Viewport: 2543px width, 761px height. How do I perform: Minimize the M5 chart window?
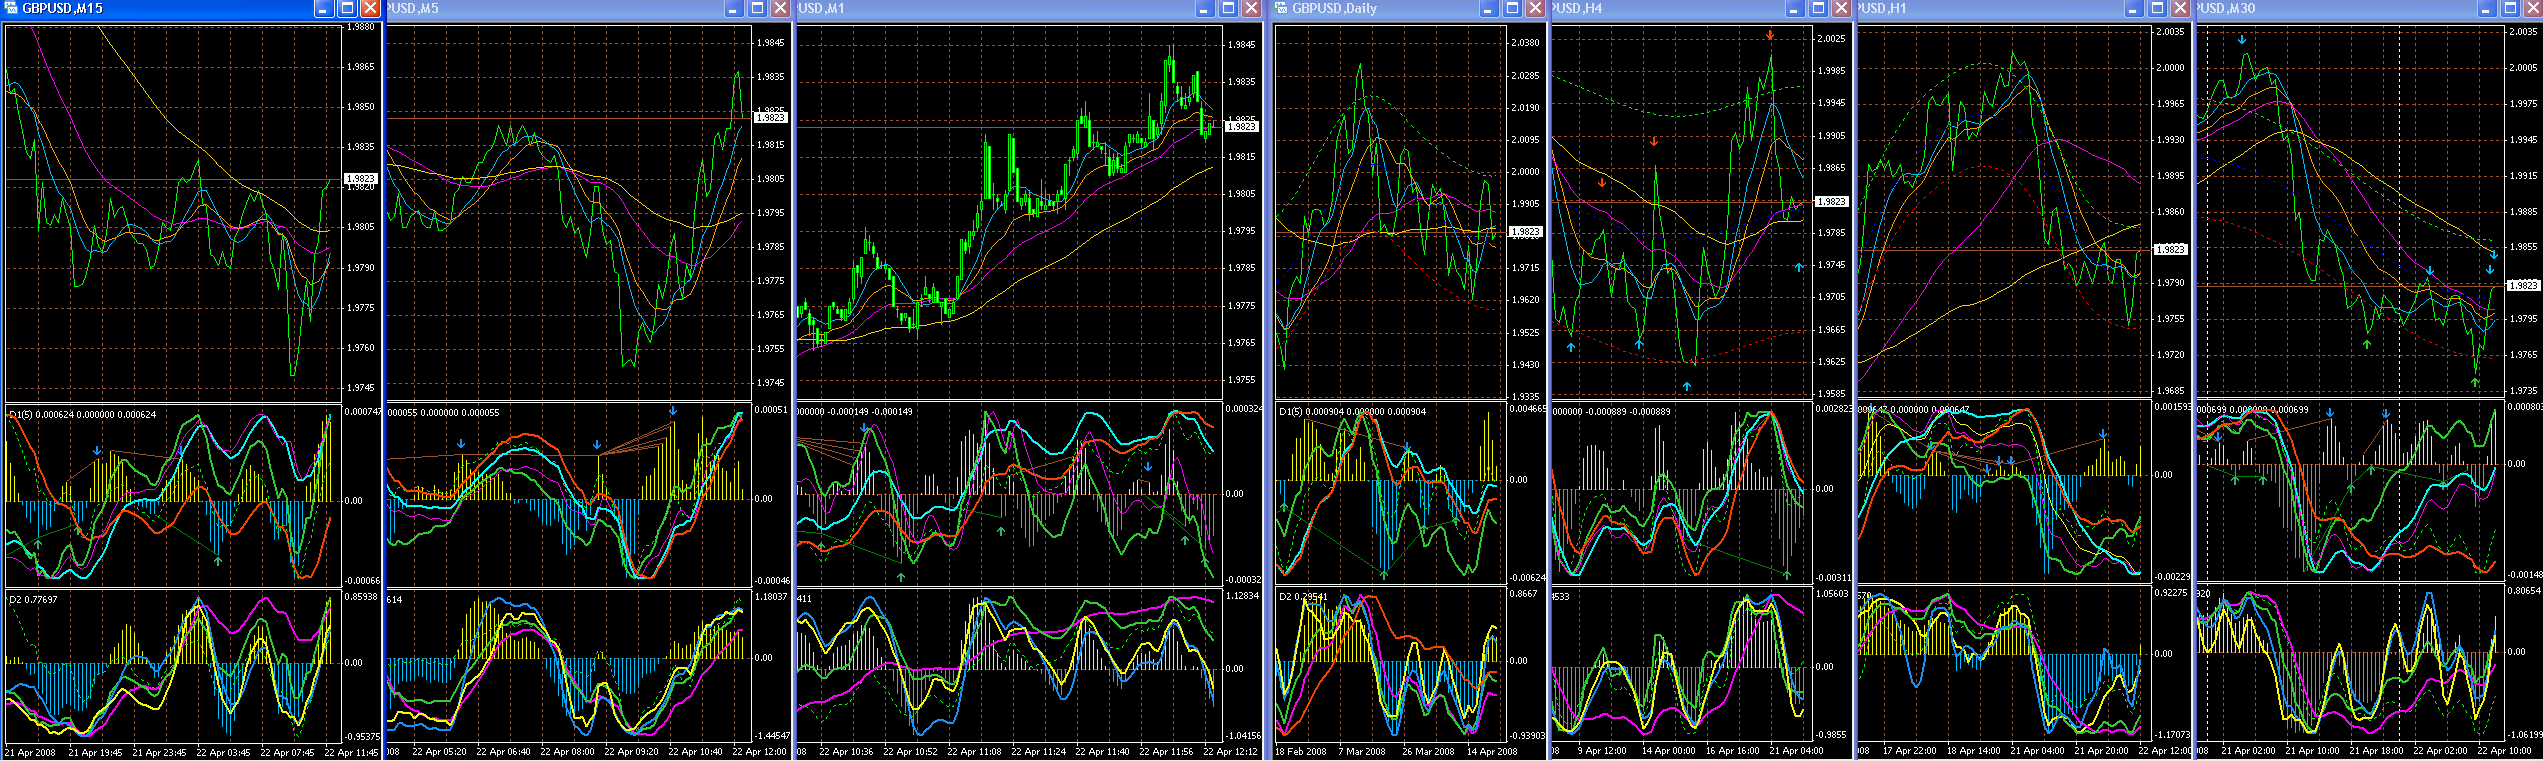[x=733, y=9]
